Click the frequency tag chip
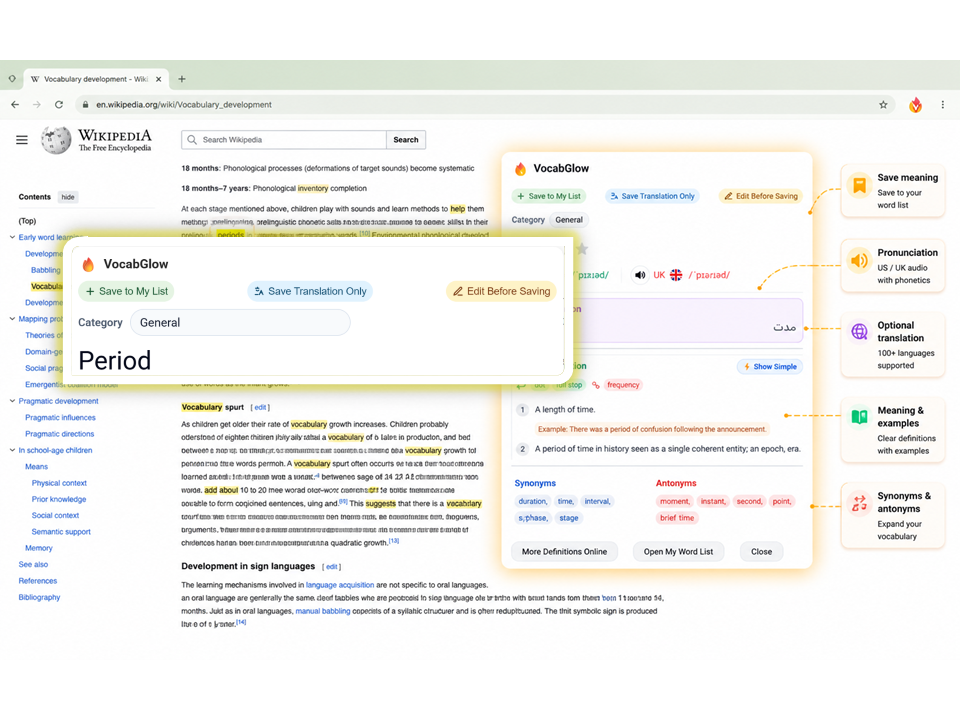 tap(623, 385)
